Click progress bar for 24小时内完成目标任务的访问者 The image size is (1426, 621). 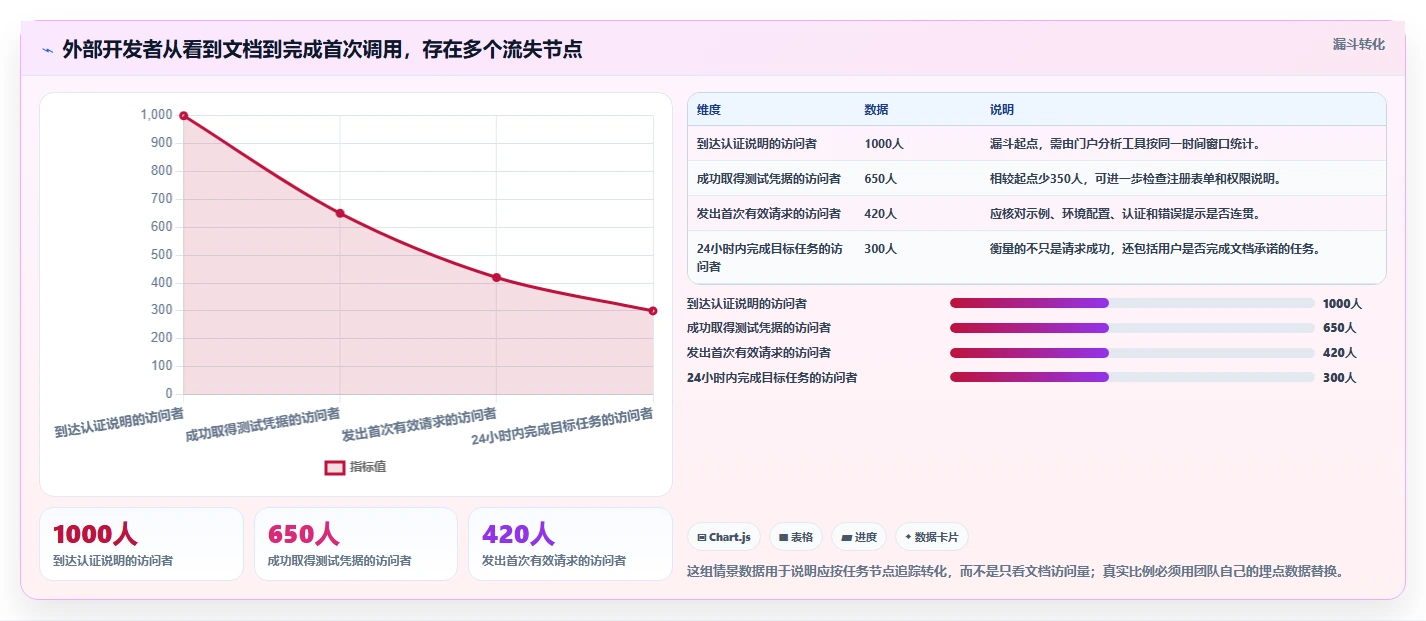(1132, 377)
